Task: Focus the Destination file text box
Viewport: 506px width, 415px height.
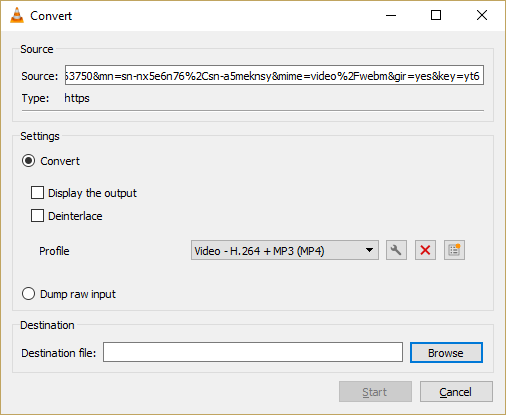Action: click(253, 352)
